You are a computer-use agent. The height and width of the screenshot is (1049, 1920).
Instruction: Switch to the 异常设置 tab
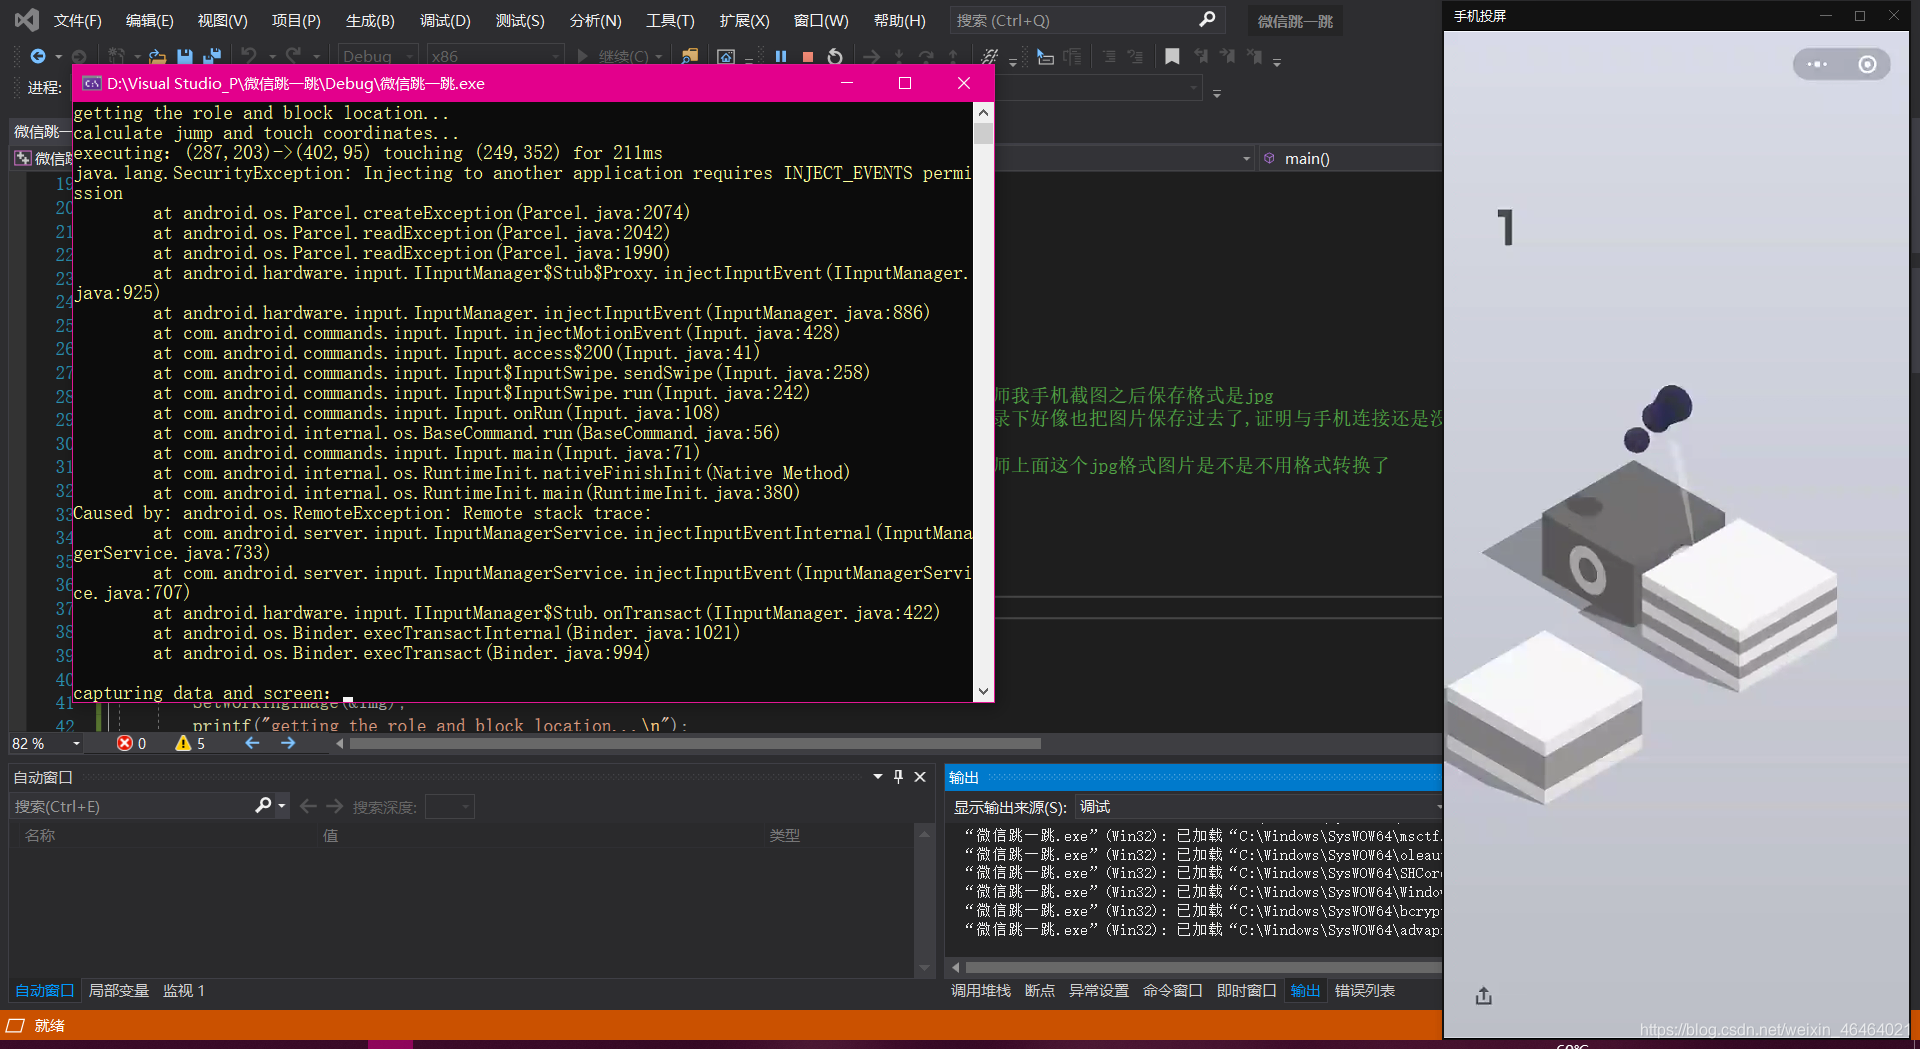point(1099,990)
